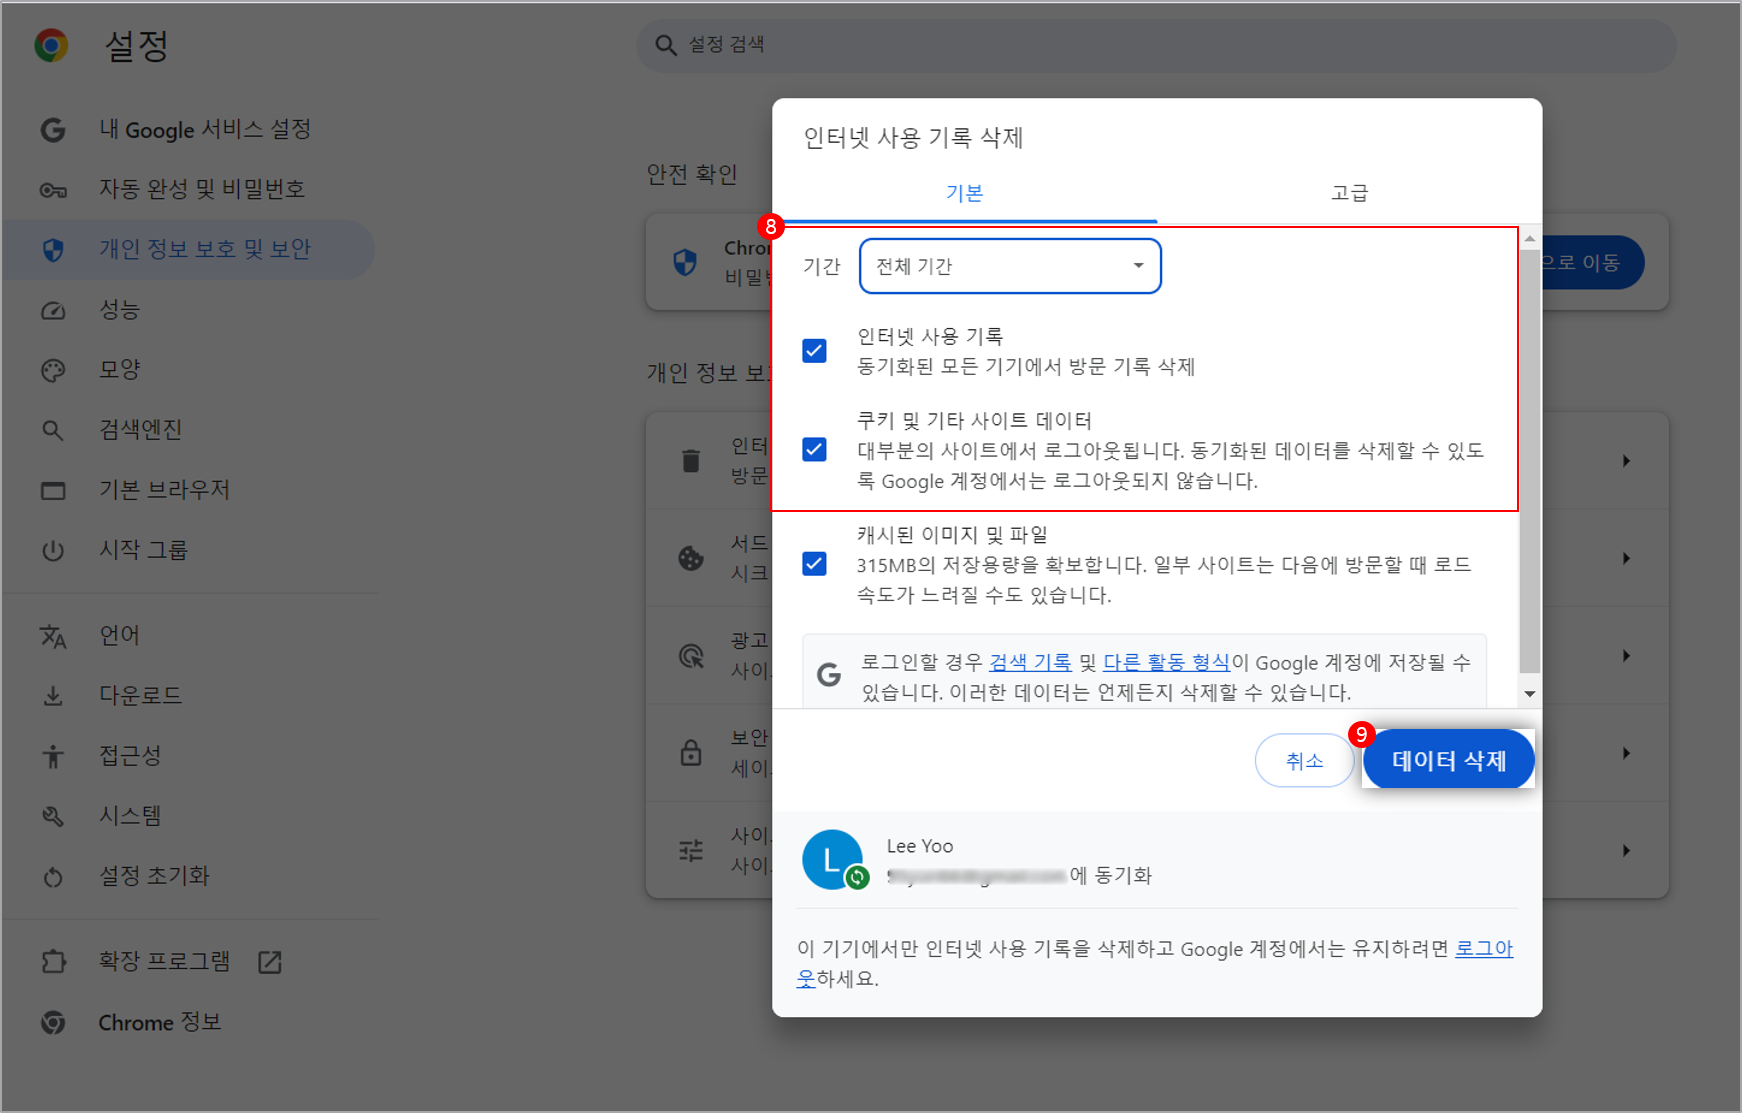Click the Chrome logo beside 설정 header
The image size is (1742, 1113).
(51, 44)
